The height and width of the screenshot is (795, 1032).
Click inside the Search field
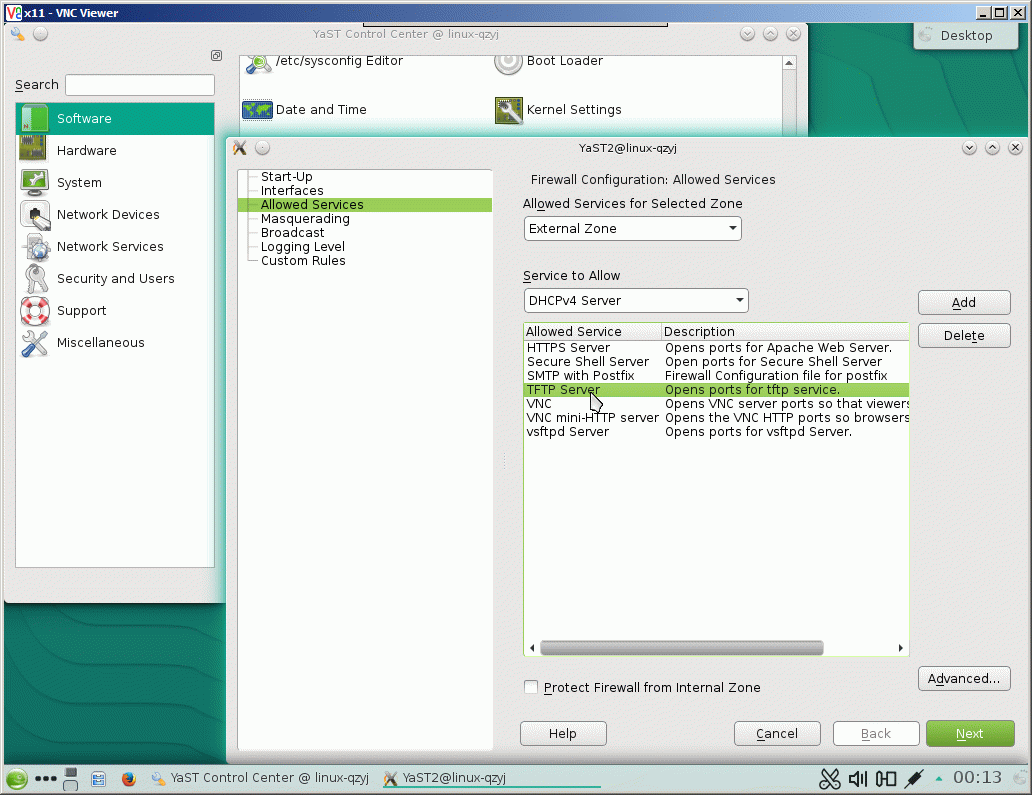pyautogui.click(x=139, y=84)
